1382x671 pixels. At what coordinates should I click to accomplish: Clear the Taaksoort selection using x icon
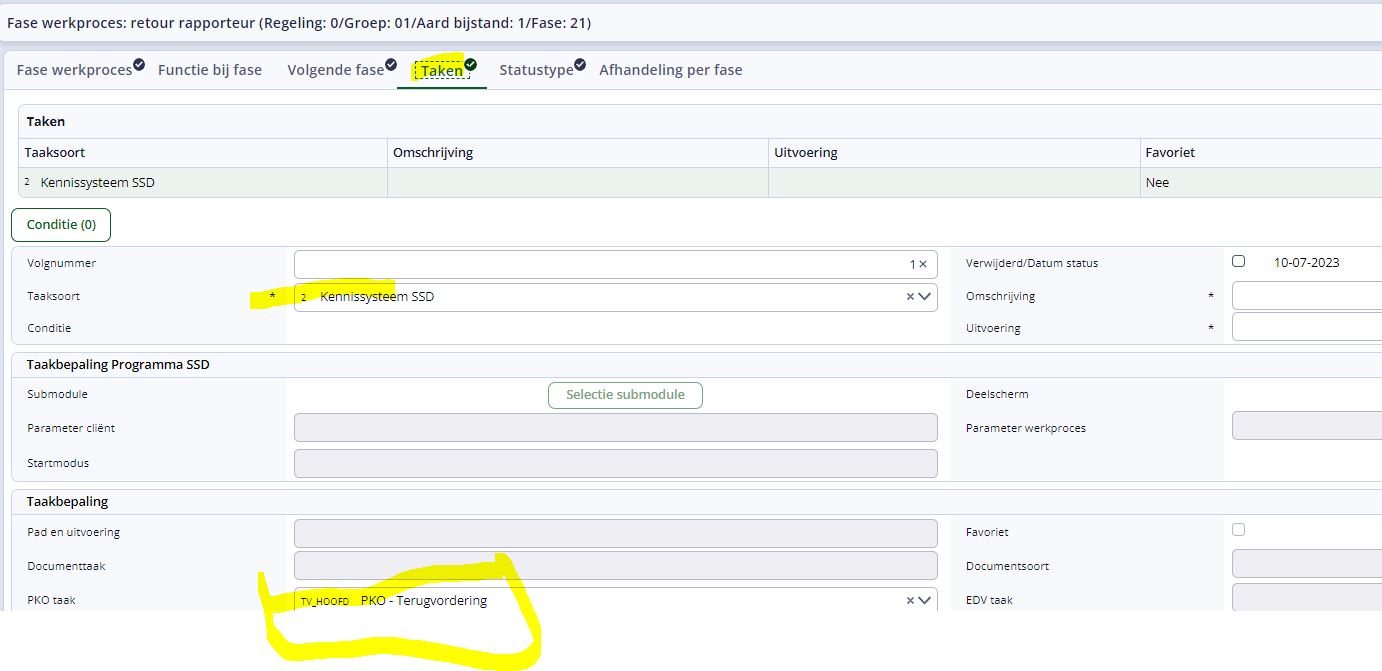tap(910, 297)
